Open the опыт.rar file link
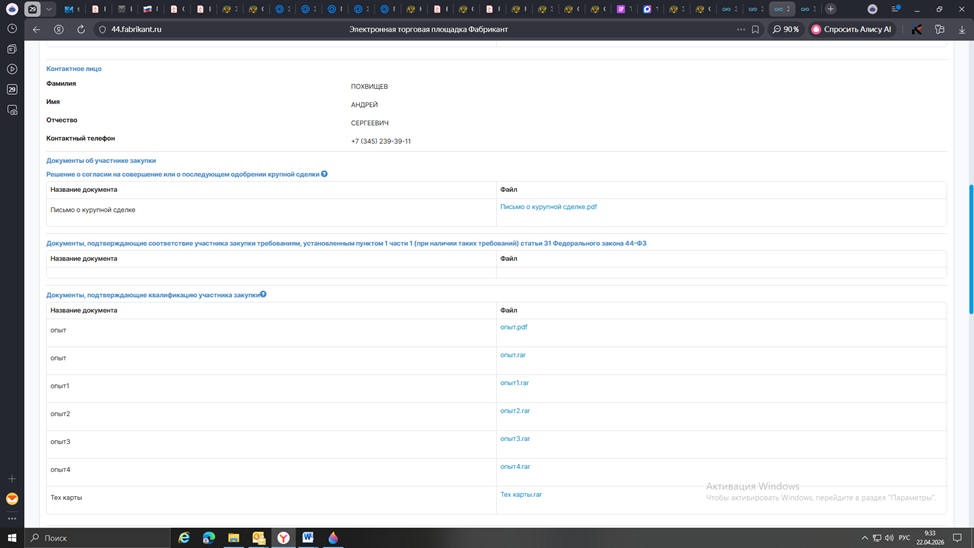Image resolution: width=974 pixels, height=548 pixels. (x=513, y=355)
